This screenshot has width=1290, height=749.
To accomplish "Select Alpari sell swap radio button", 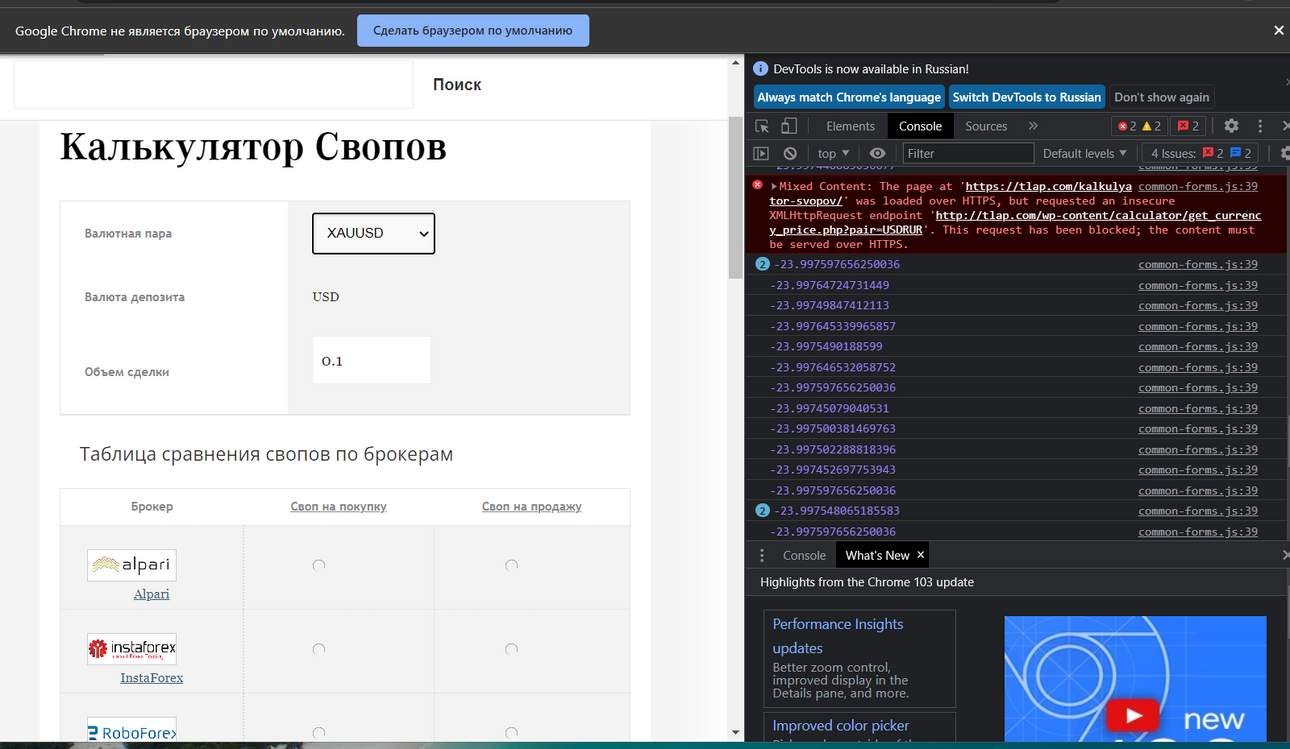I will point(511,565).
